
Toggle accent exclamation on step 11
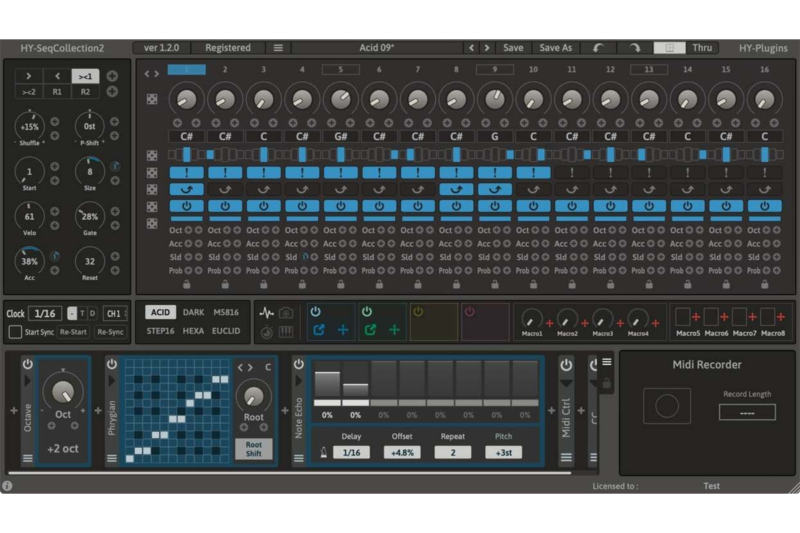click(x=571, y=172)
